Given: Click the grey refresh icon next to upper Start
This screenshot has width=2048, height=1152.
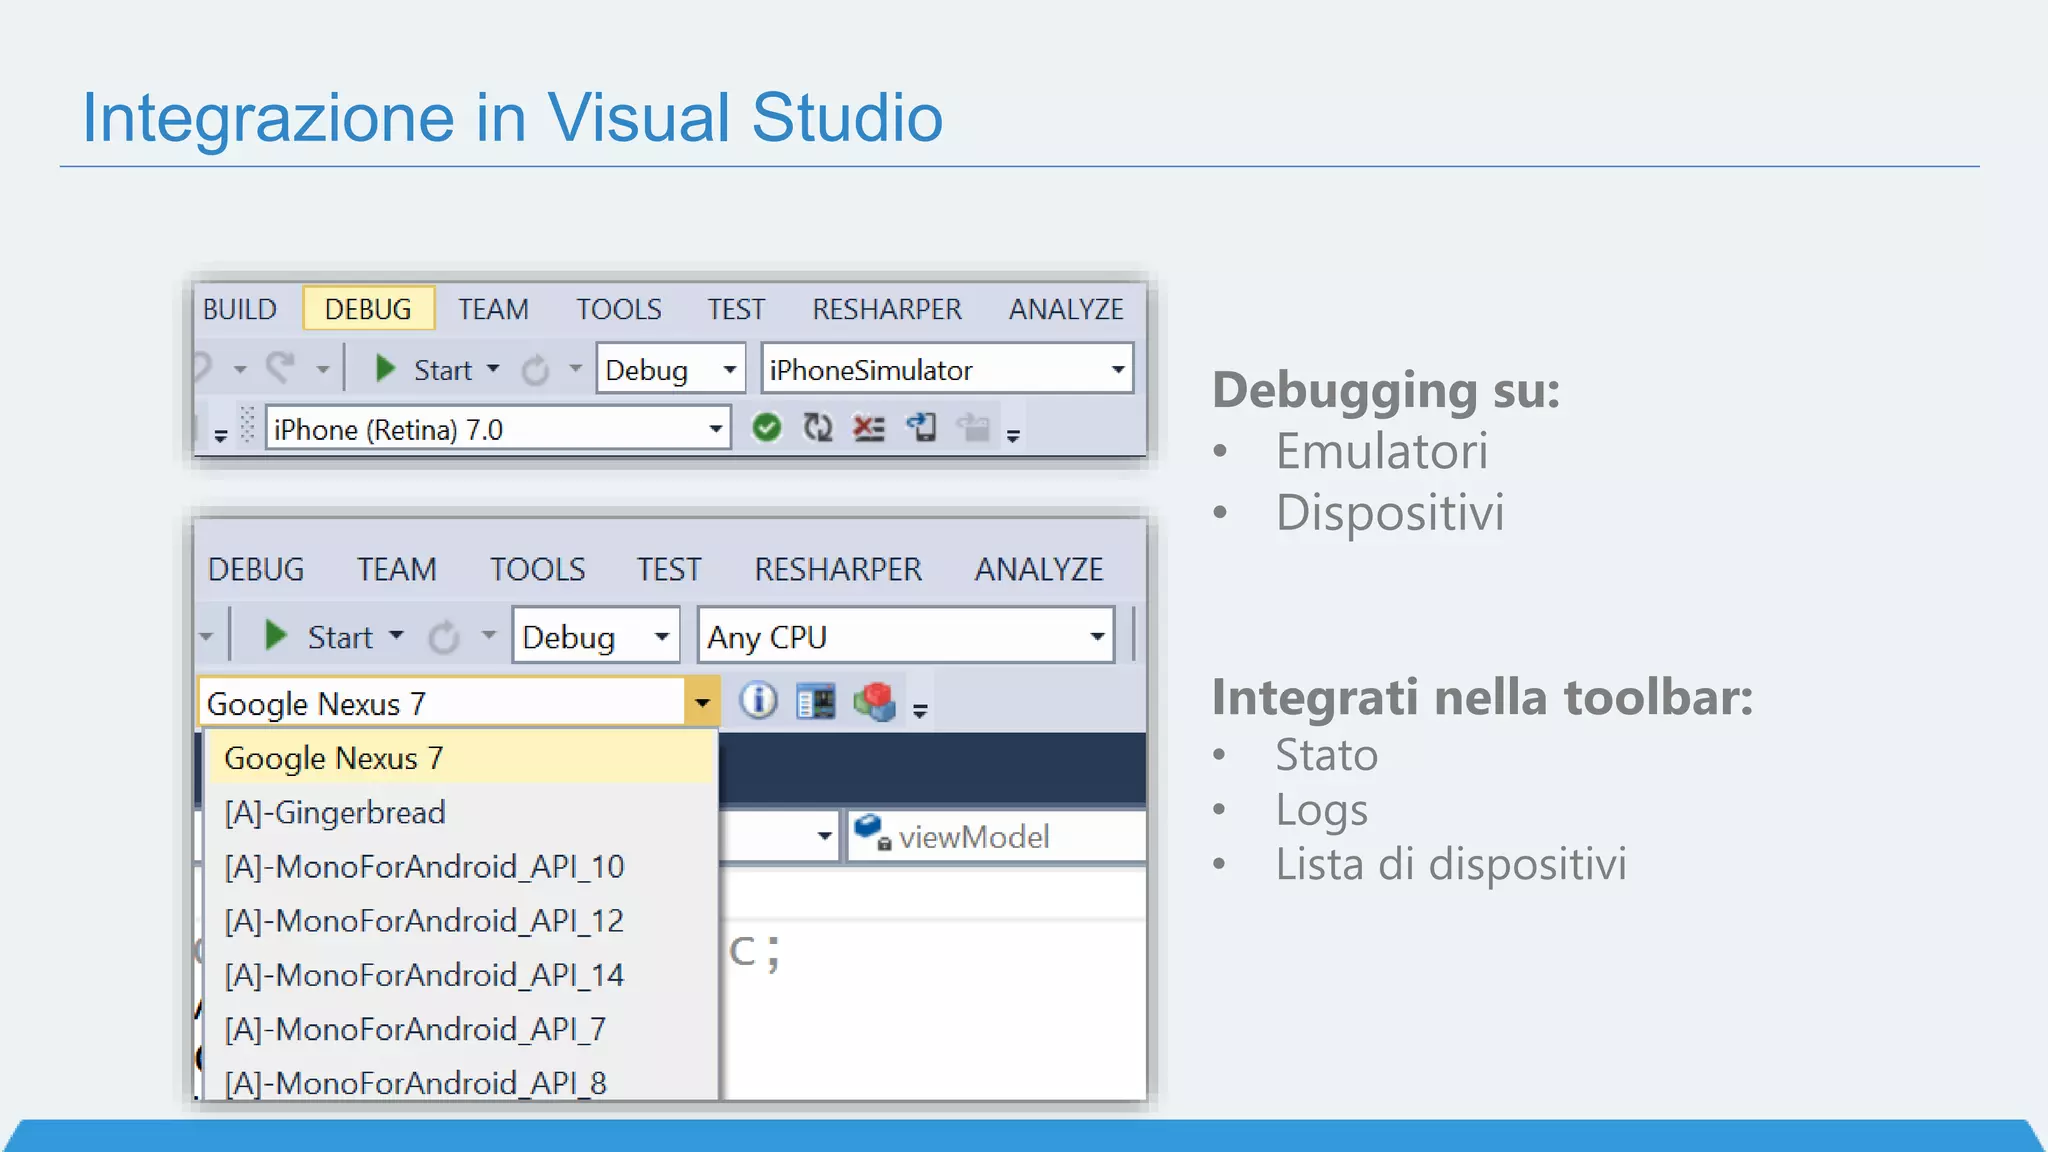Looking at the screenshot, I should click(x=535, y=370).
